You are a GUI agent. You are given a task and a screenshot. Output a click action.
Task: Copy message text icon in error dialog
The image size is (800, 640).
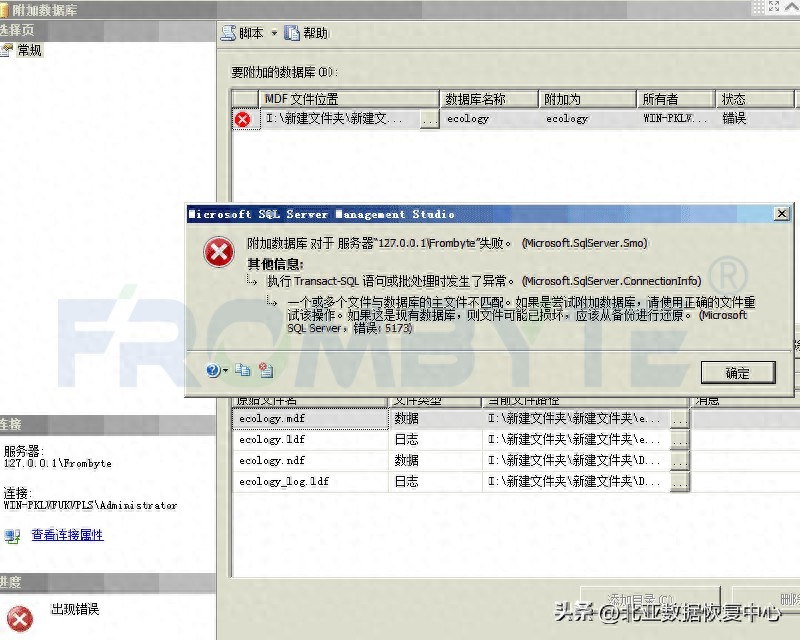pyautogui.click(x=243, y=370)
